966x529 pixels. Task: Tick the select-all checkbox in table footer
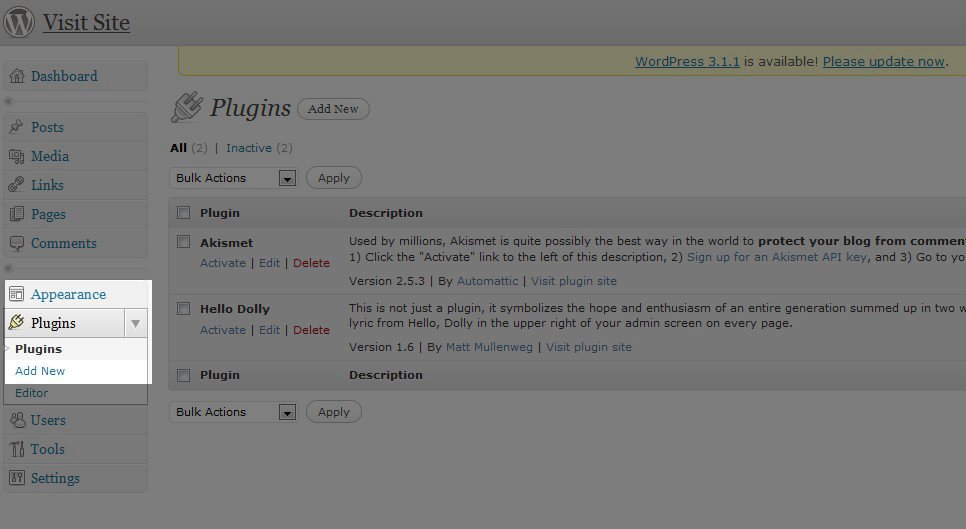pos(184,375)
